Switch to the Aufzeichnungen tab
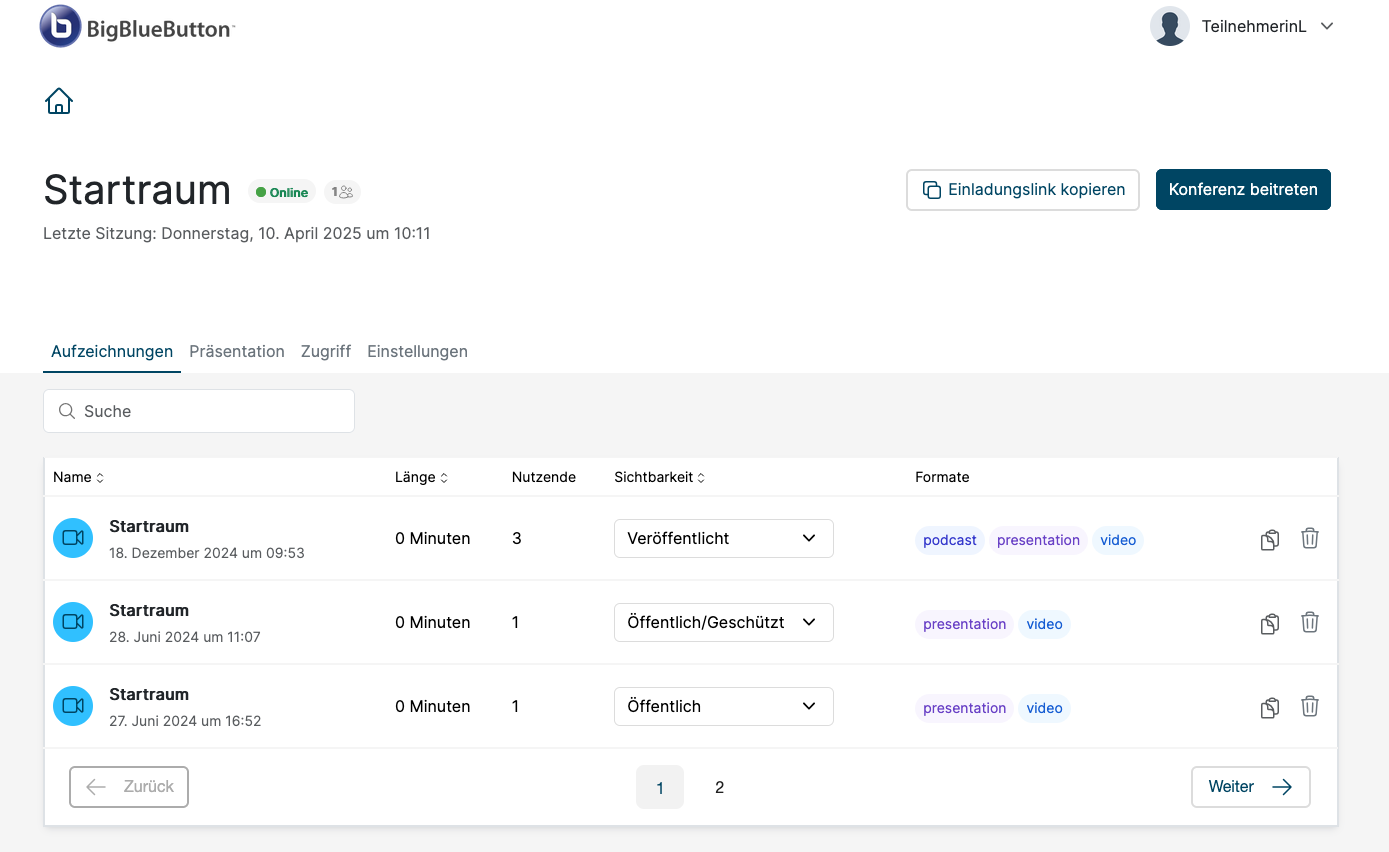 tap(112, 352)
